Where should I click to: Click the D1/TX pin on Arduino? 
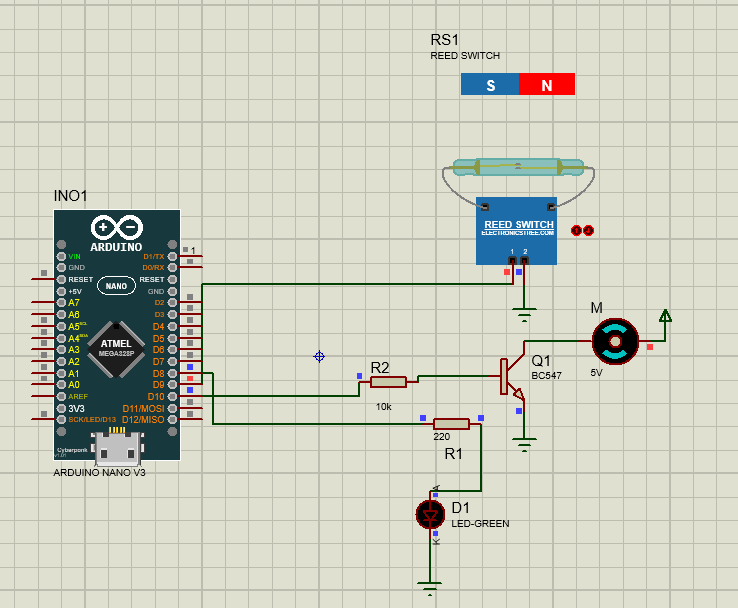[x=172, y=256]
